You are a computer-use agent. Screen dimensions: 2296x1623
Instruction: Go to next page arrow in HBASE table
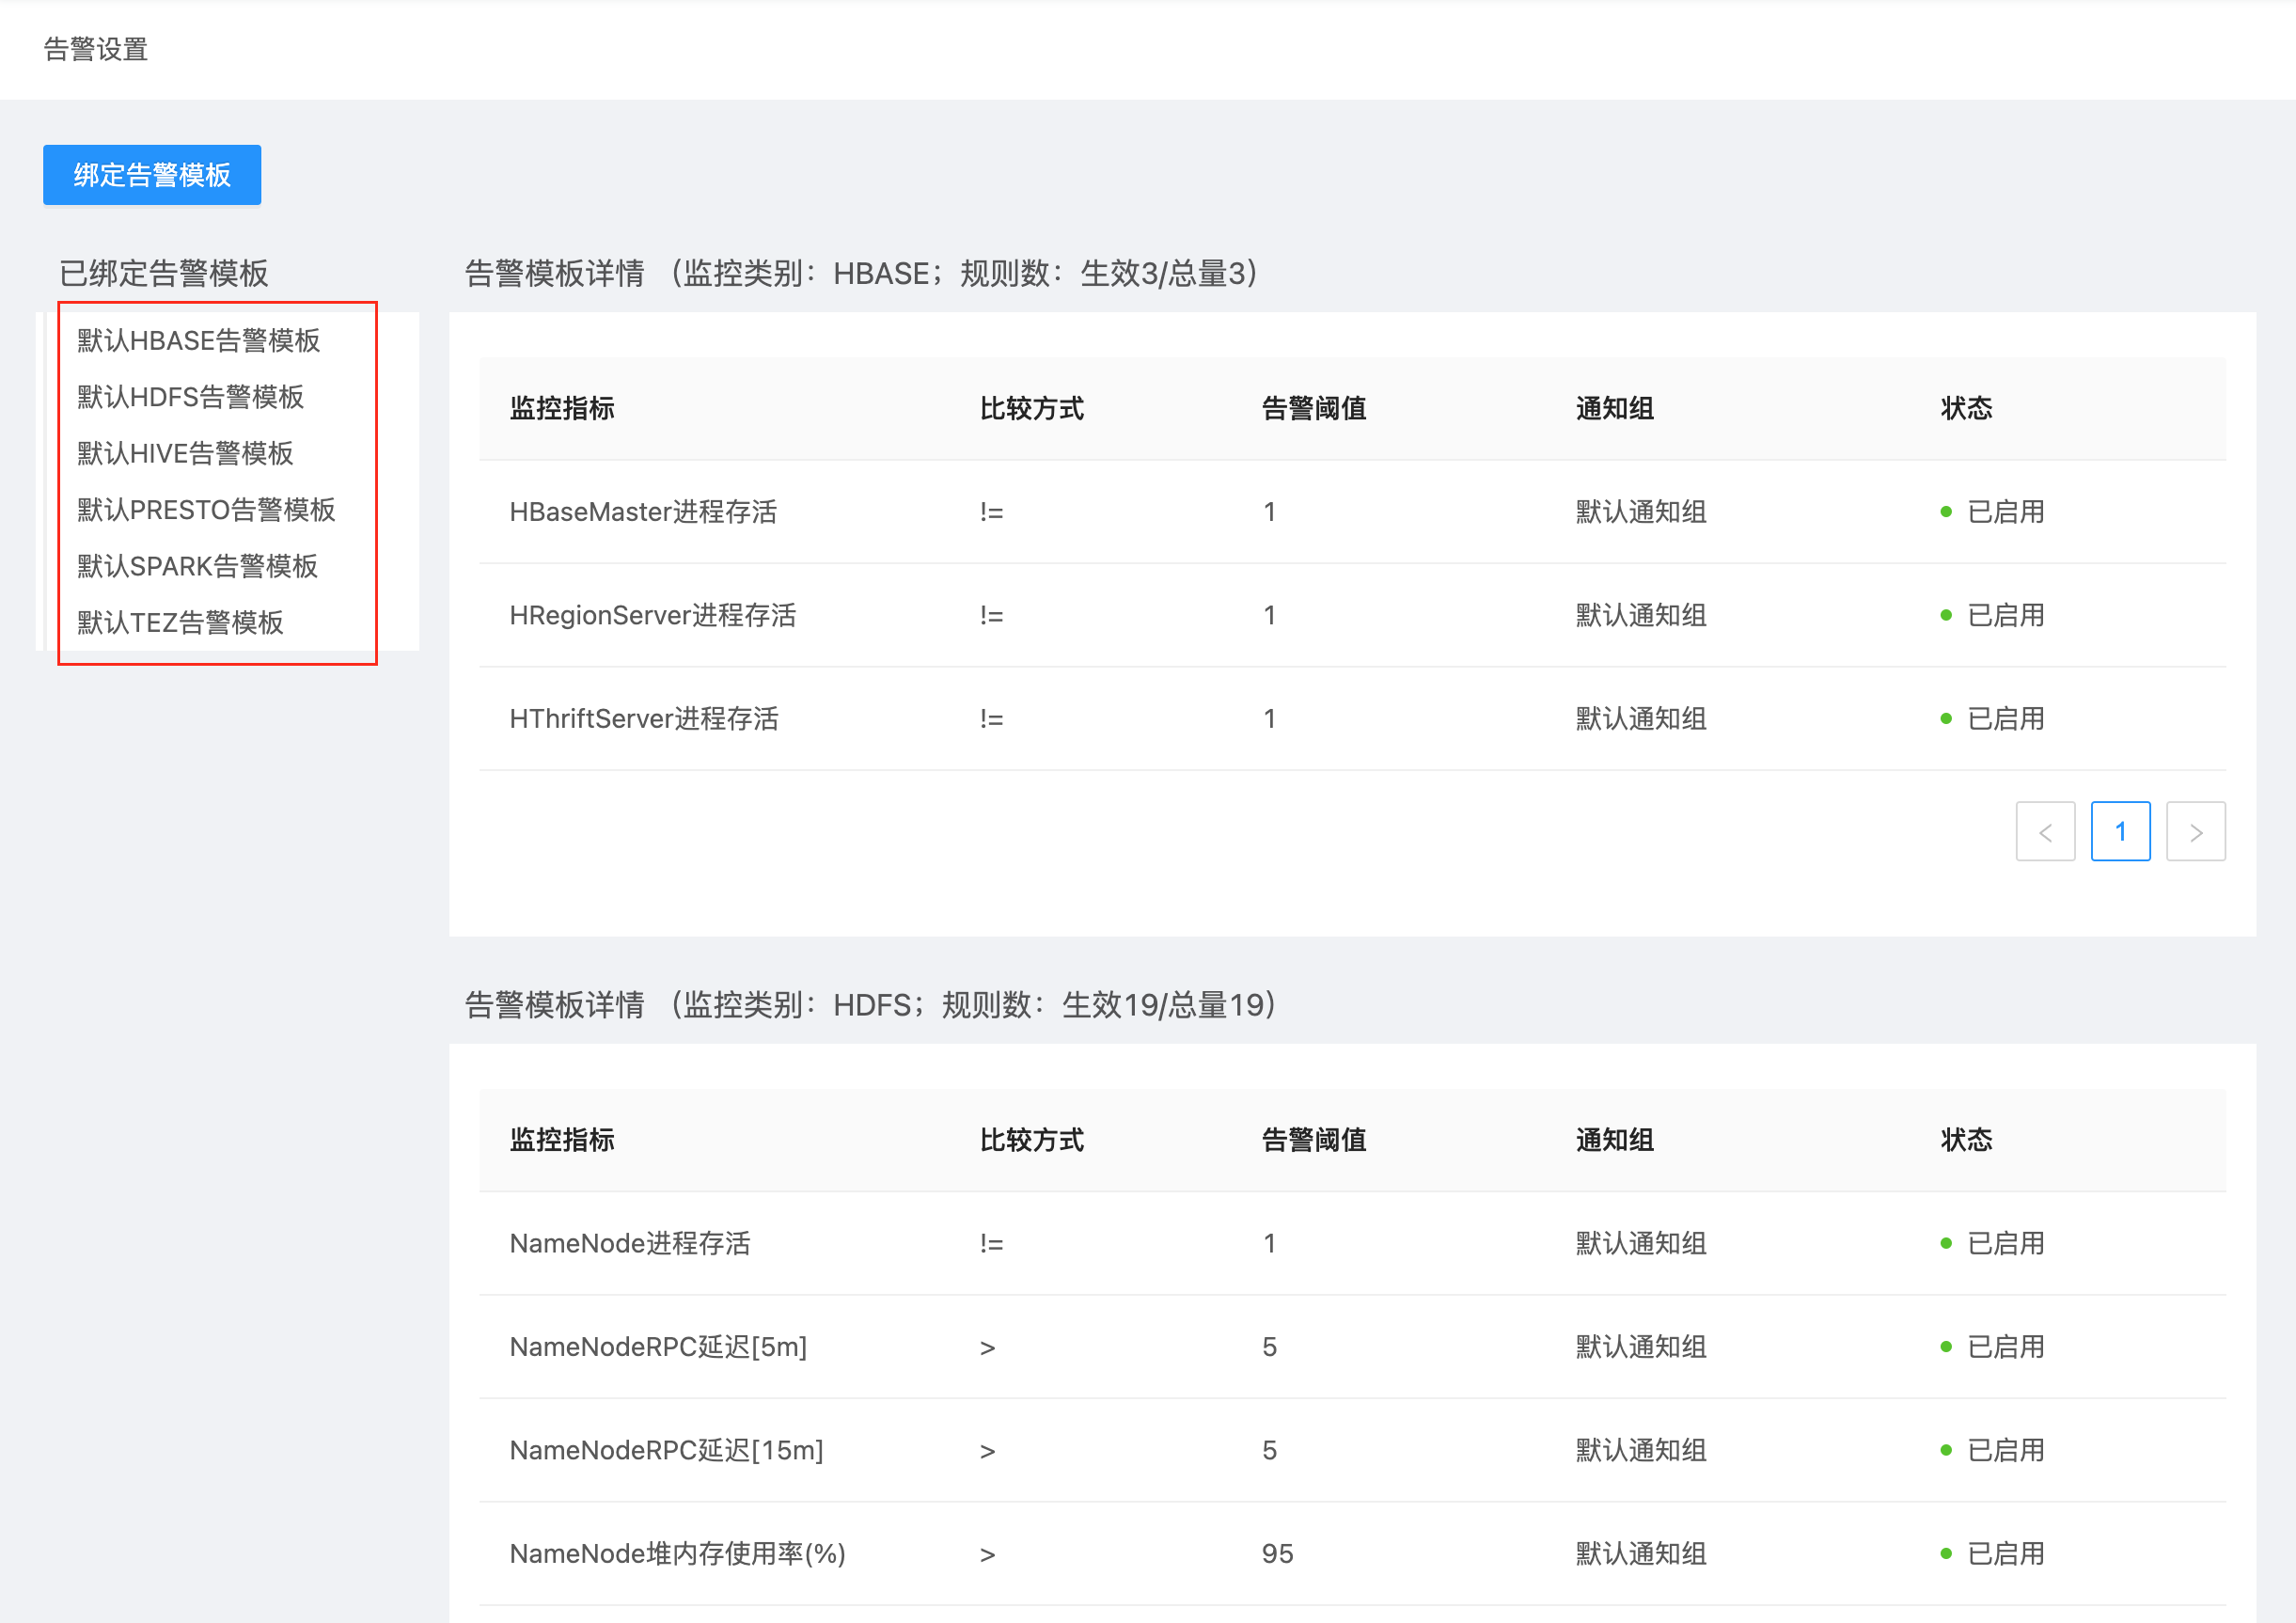pyautogui.click(x=2195, y=832)
